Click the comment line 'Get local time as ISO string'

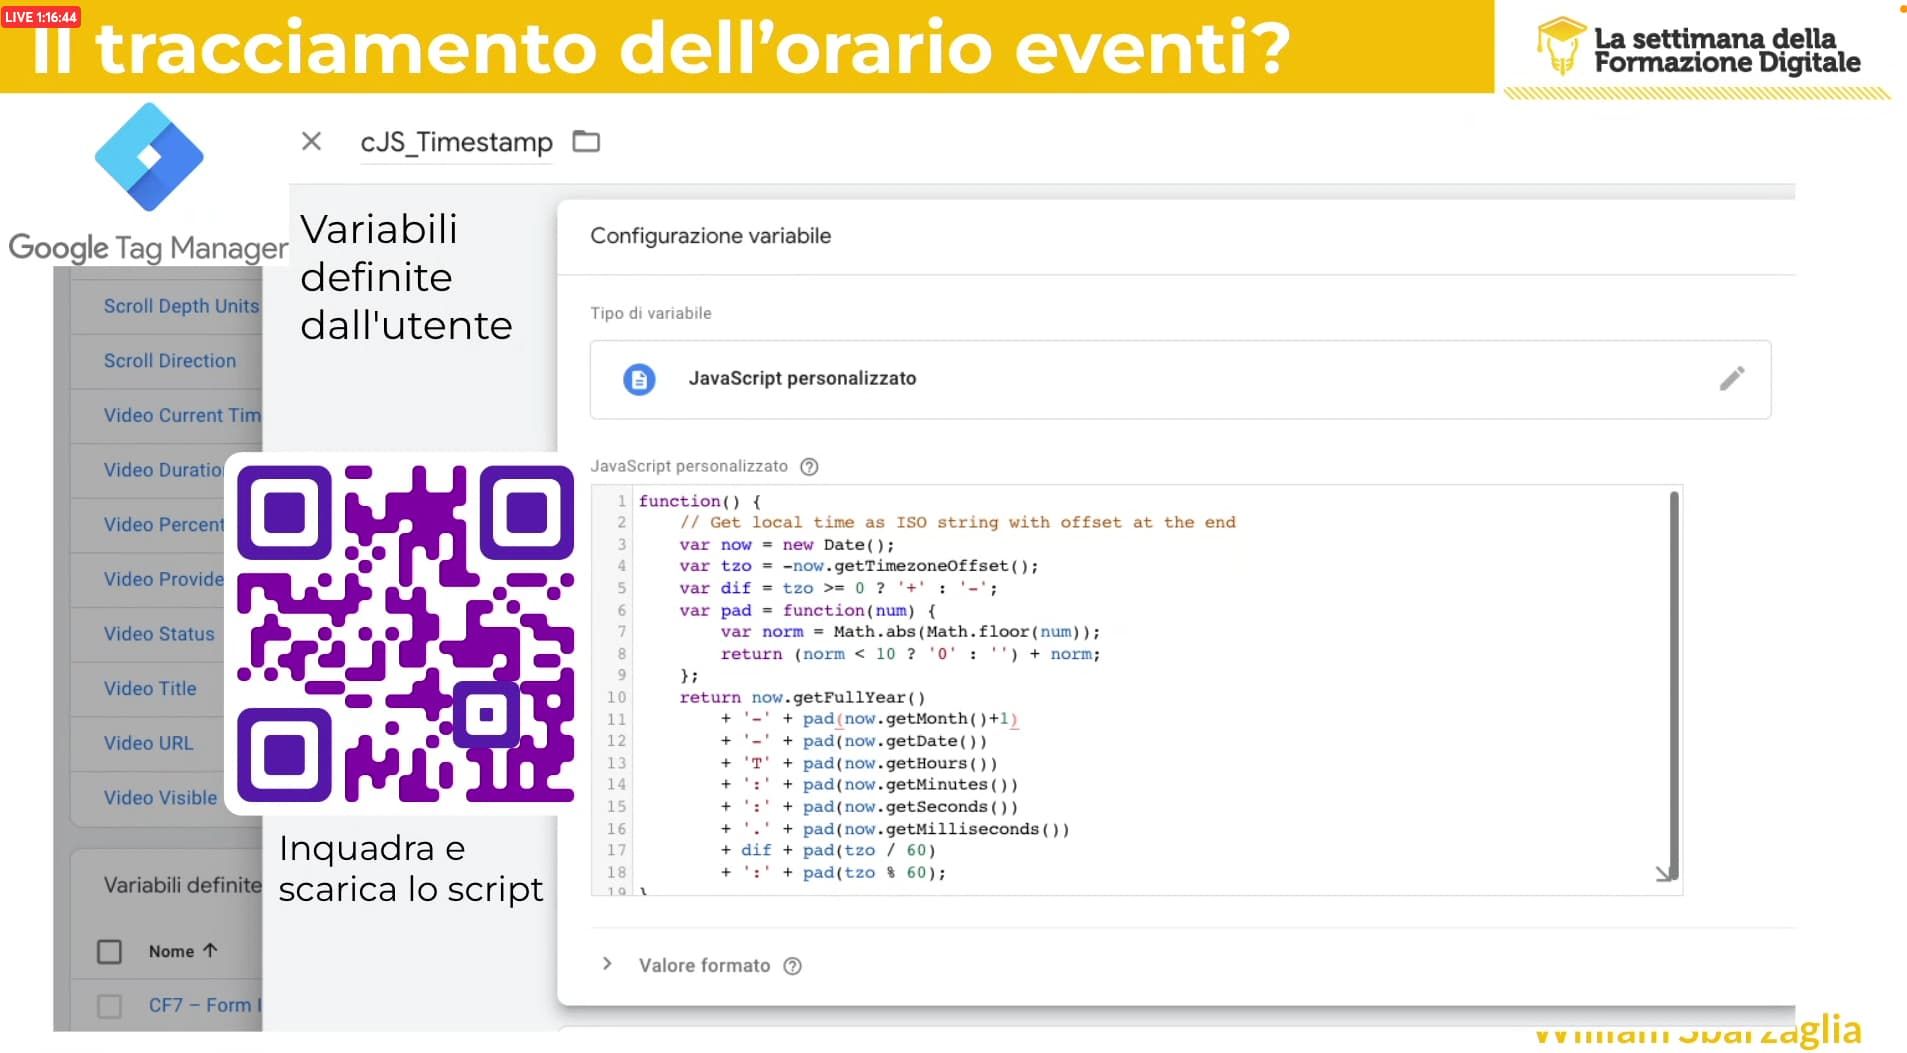click(958, 522)
